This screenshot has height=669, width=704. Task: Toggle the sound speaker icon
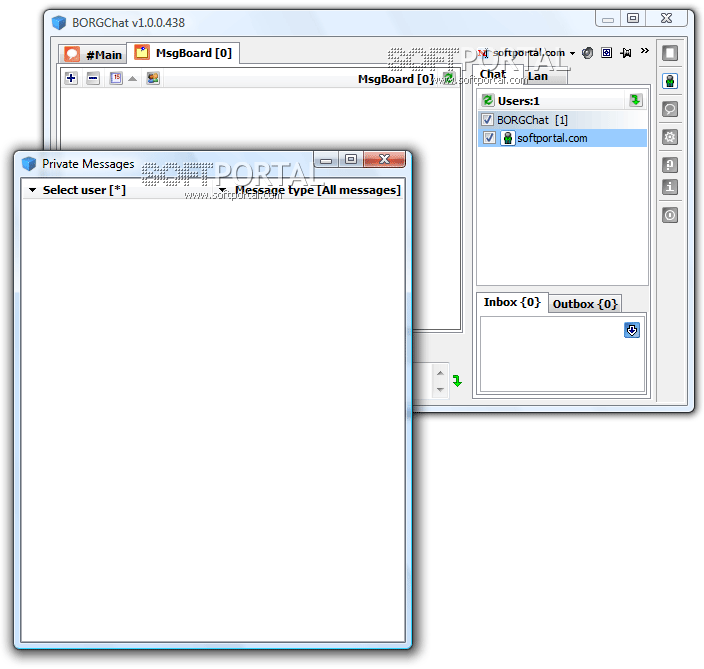(x=587, y=53)
